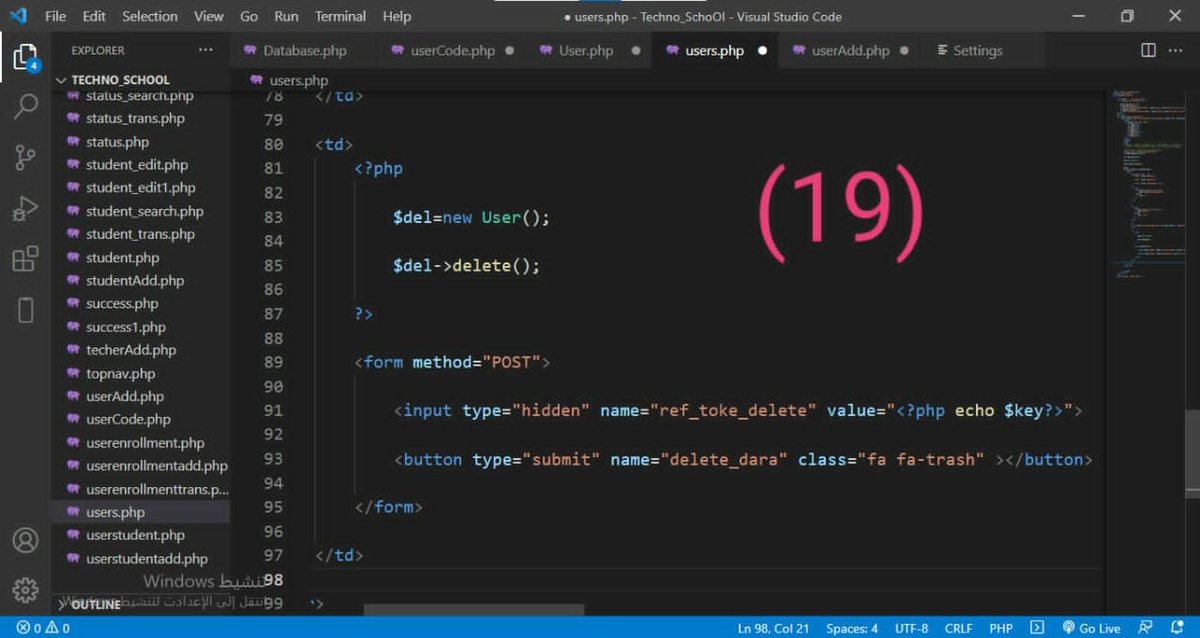
Task: Open student_search.php in explorer
Action: (x=144, y=211)
